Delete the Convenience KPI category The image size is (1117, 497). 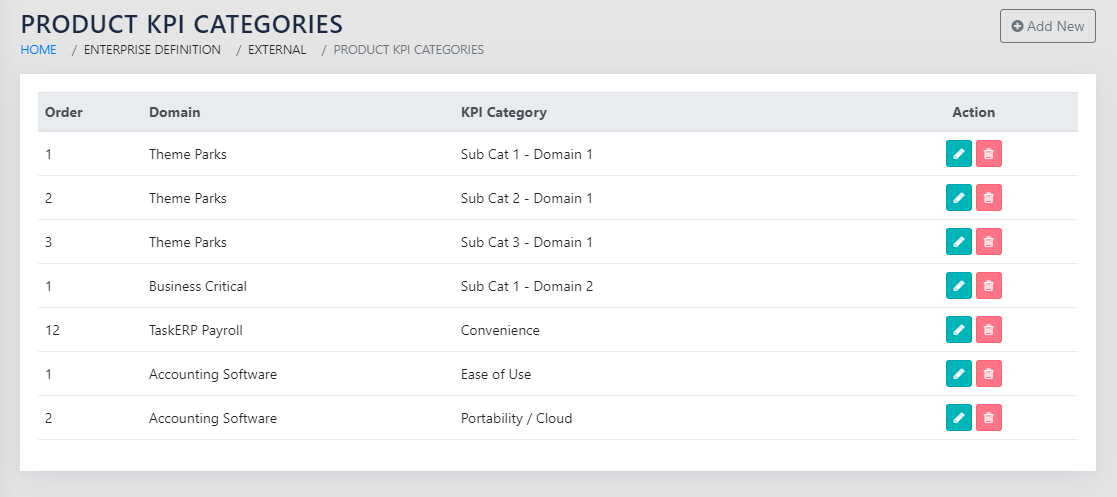988,330
